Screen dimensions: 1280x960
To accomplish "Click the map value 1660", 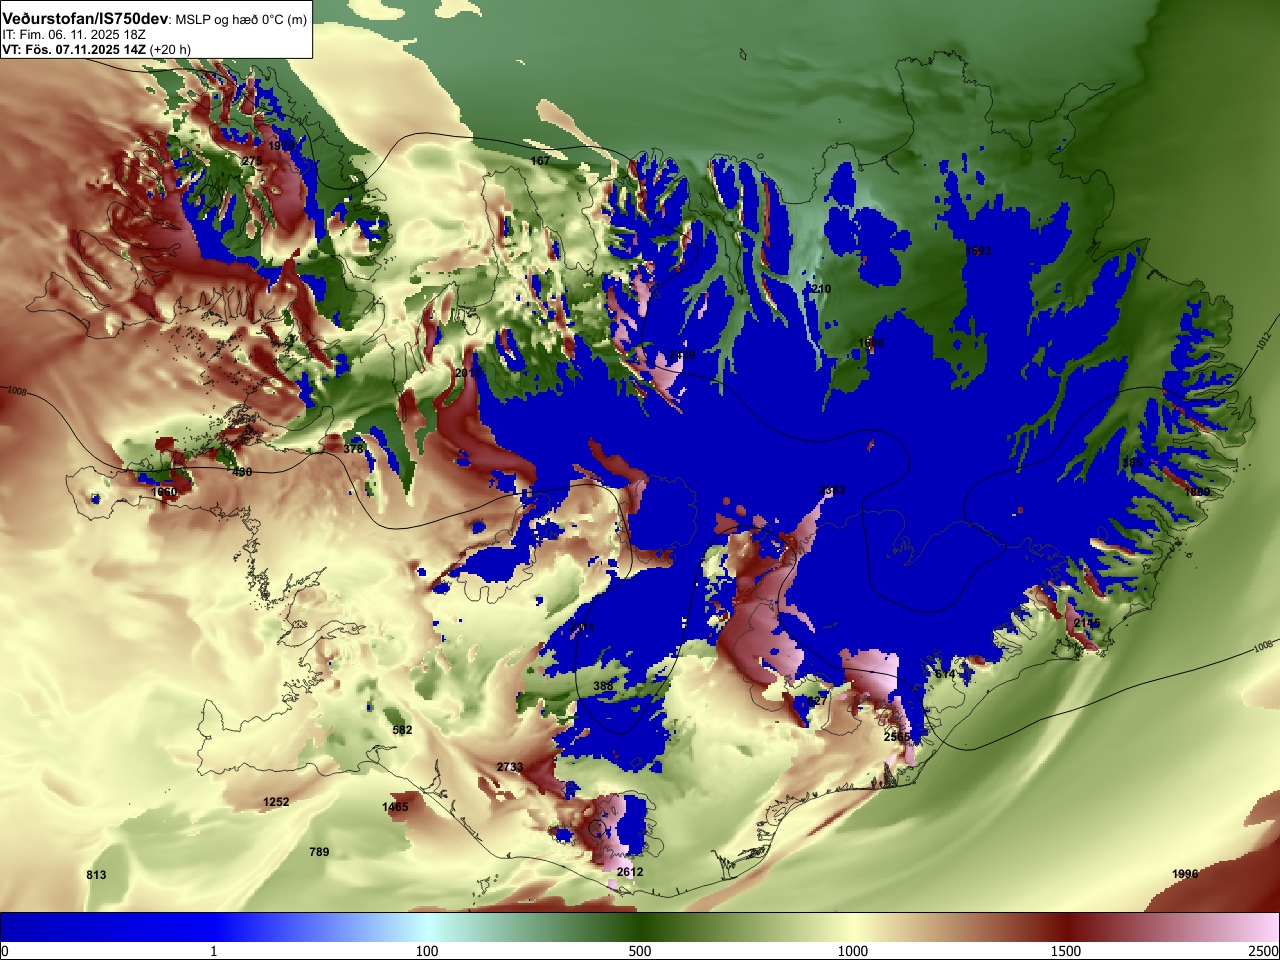I will pos(164,492).
